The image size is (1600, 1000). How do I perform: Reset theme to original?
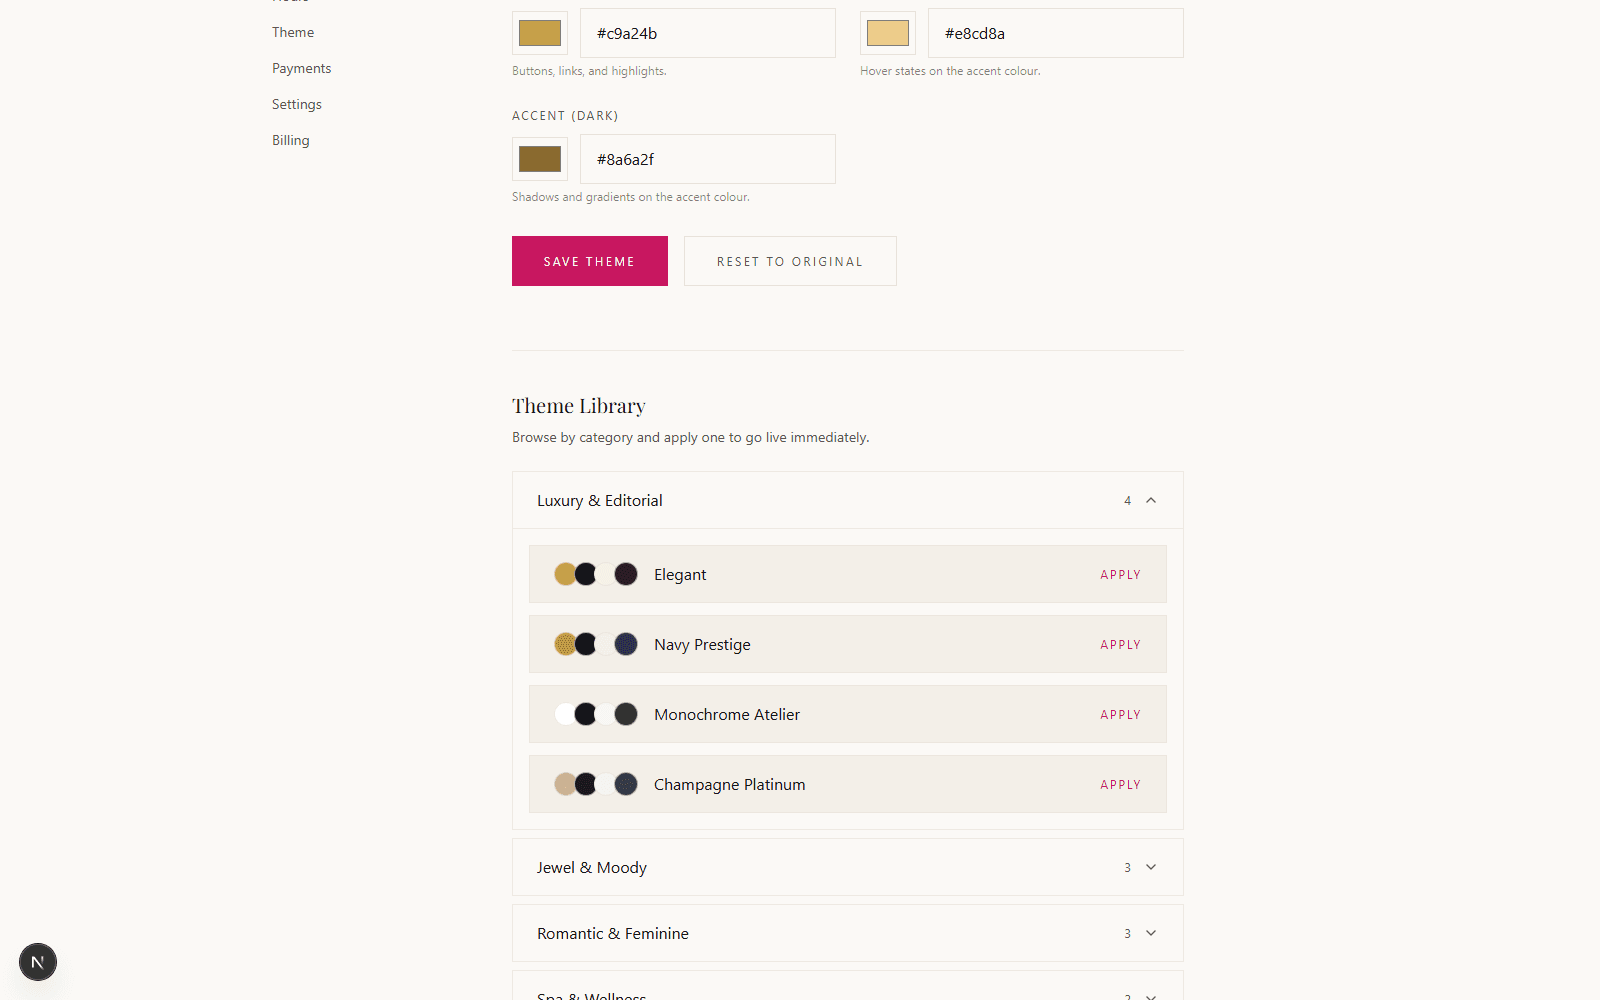pos(790,261)
